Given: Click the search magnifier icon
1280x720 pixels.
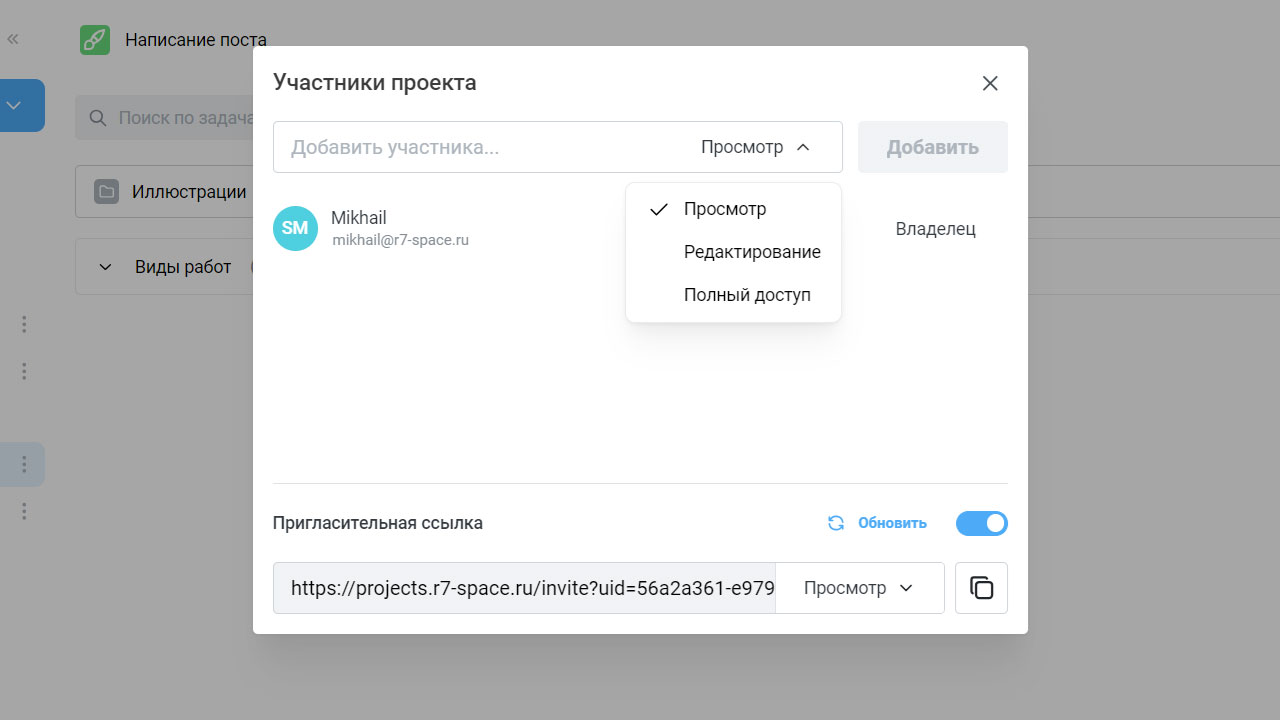Looking at the screenshot, I should click(98, 118).
